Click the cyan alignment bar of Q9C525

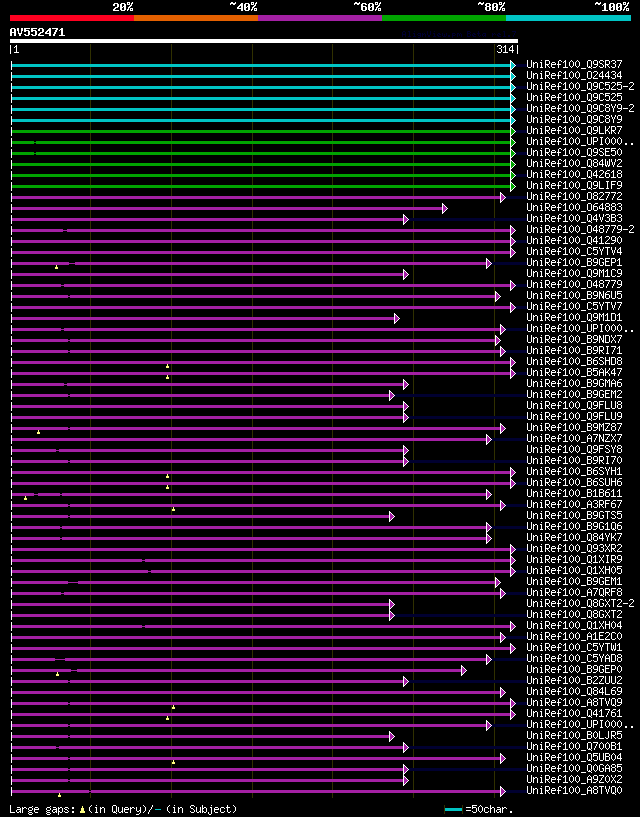click(x=261, y=98)
